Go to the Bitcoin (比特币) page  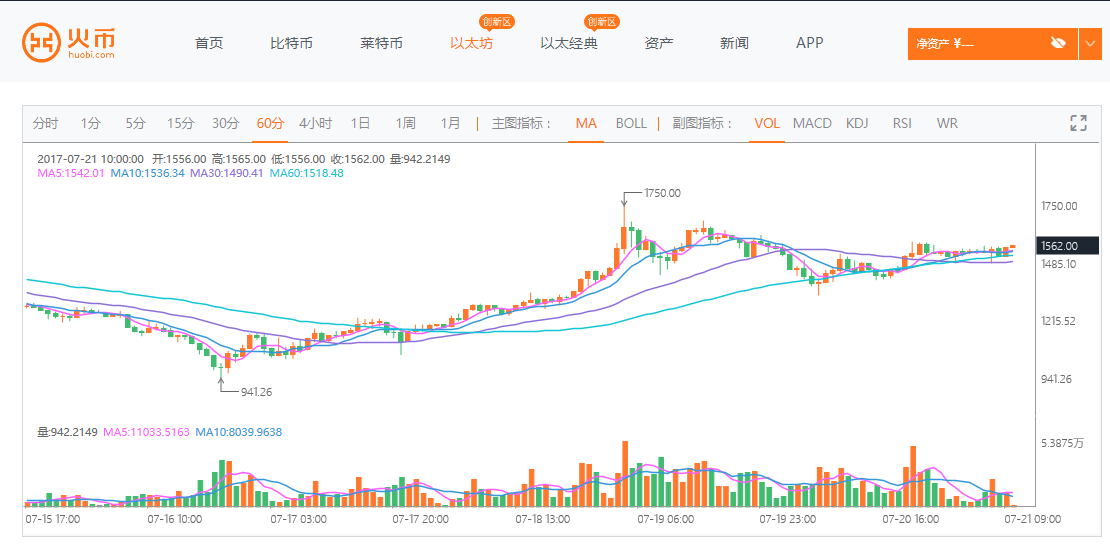coord(291,43)
